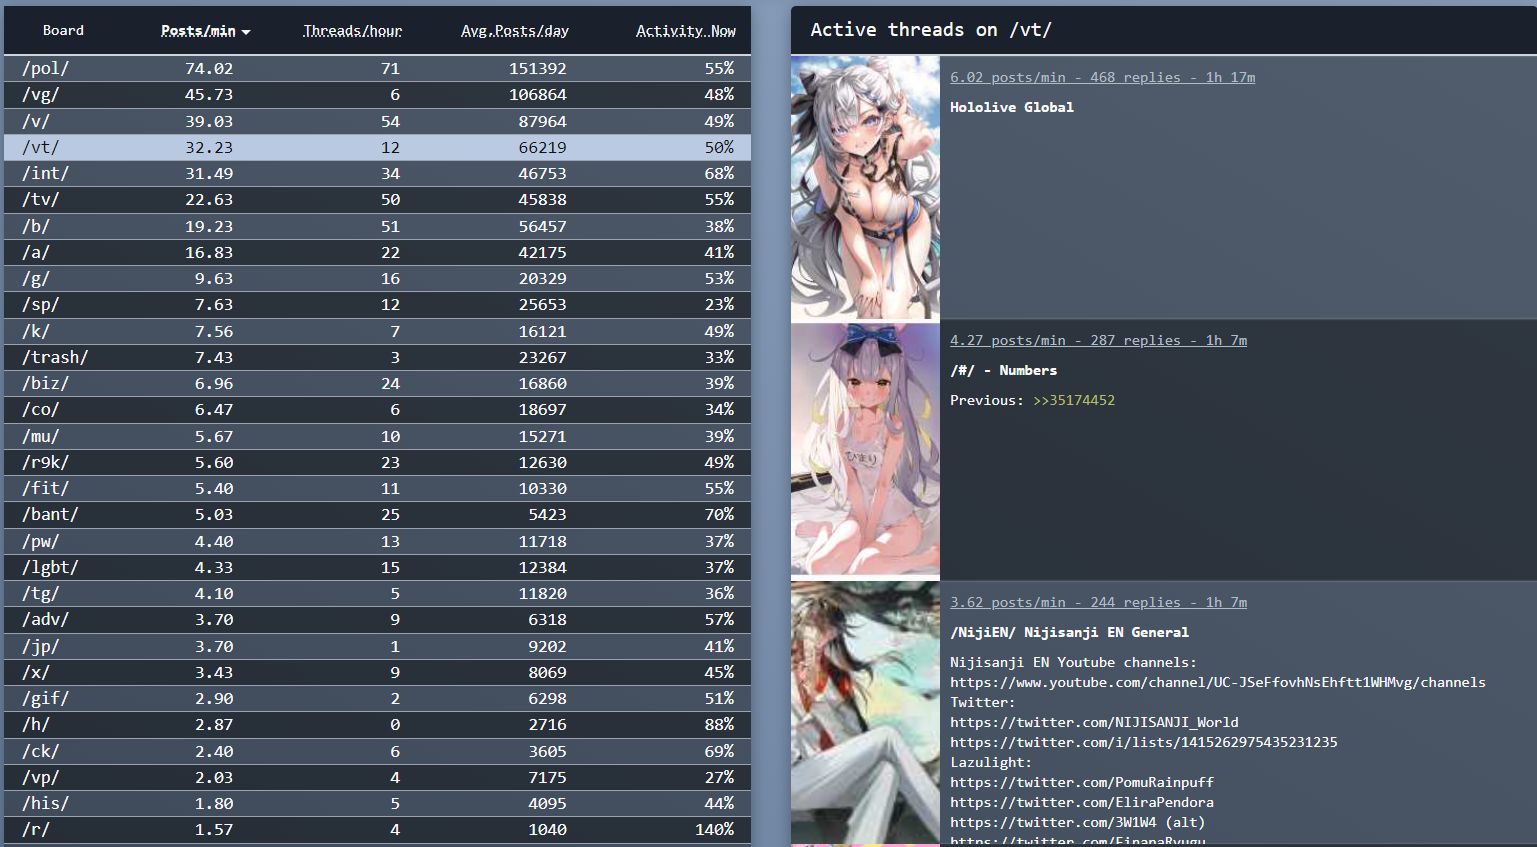The width and height of the screenshot is (1537, 847).
Task: Sort by Activity Now column header
Action: tap(686, 31)
